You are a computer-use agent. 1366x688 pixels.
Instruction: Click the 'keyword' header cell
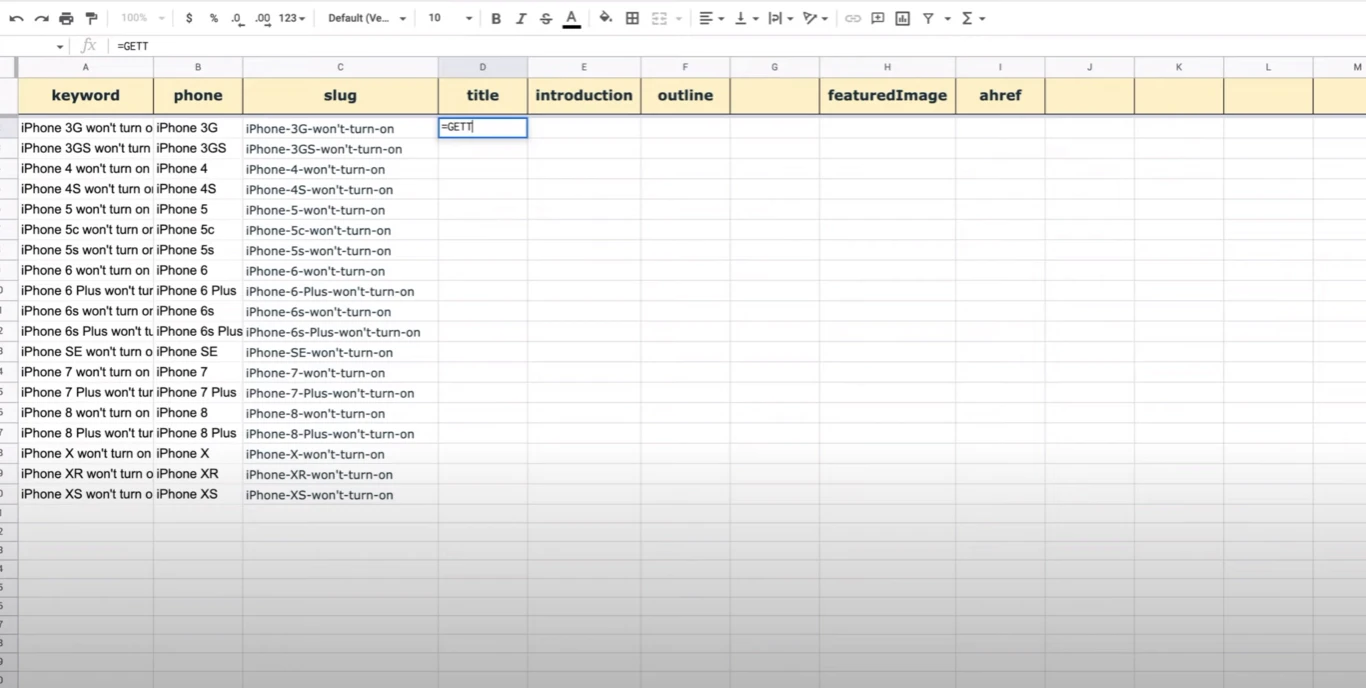click(85, 96)
